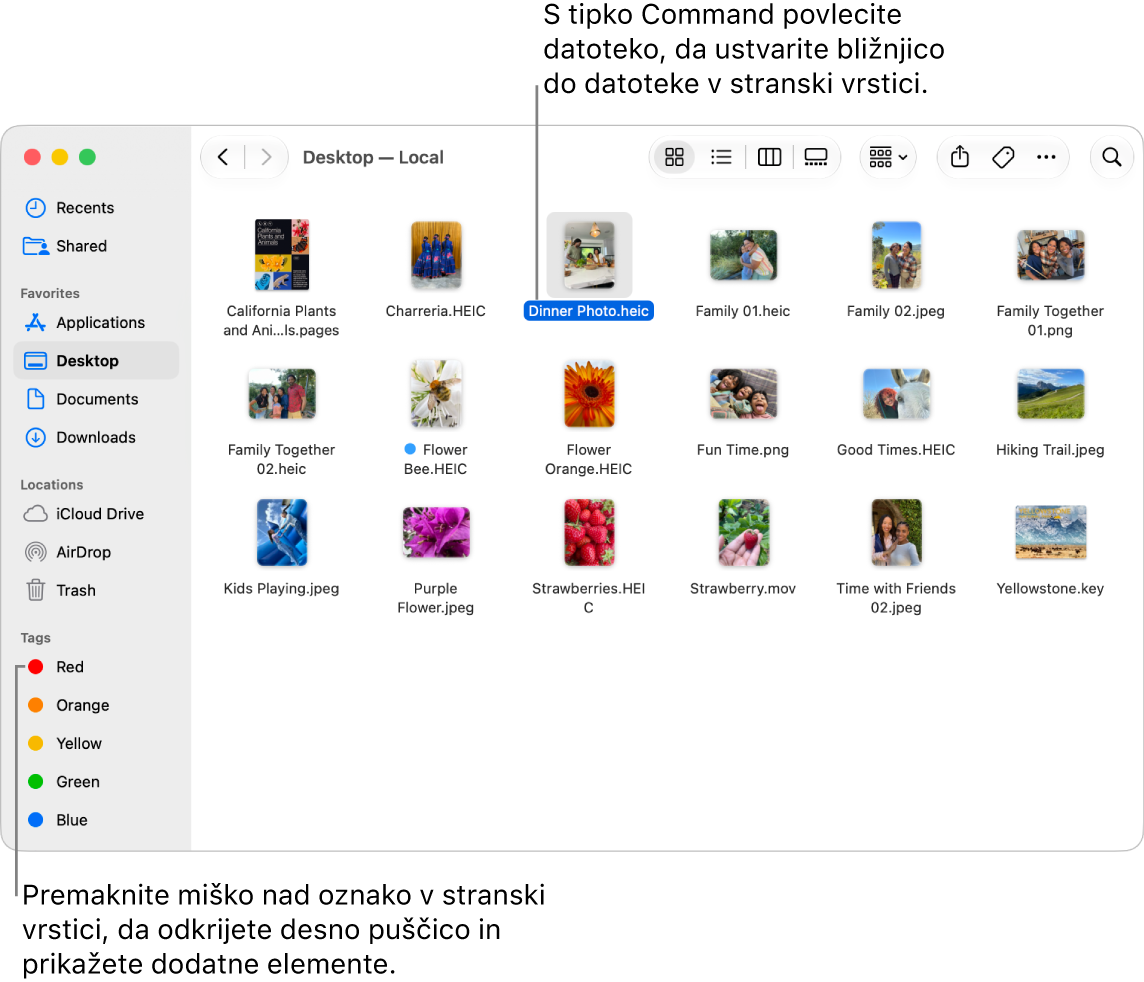This screenshot has width=1144, height=982.
Task: Switch to icon grid view
Action: coord(674,157)
